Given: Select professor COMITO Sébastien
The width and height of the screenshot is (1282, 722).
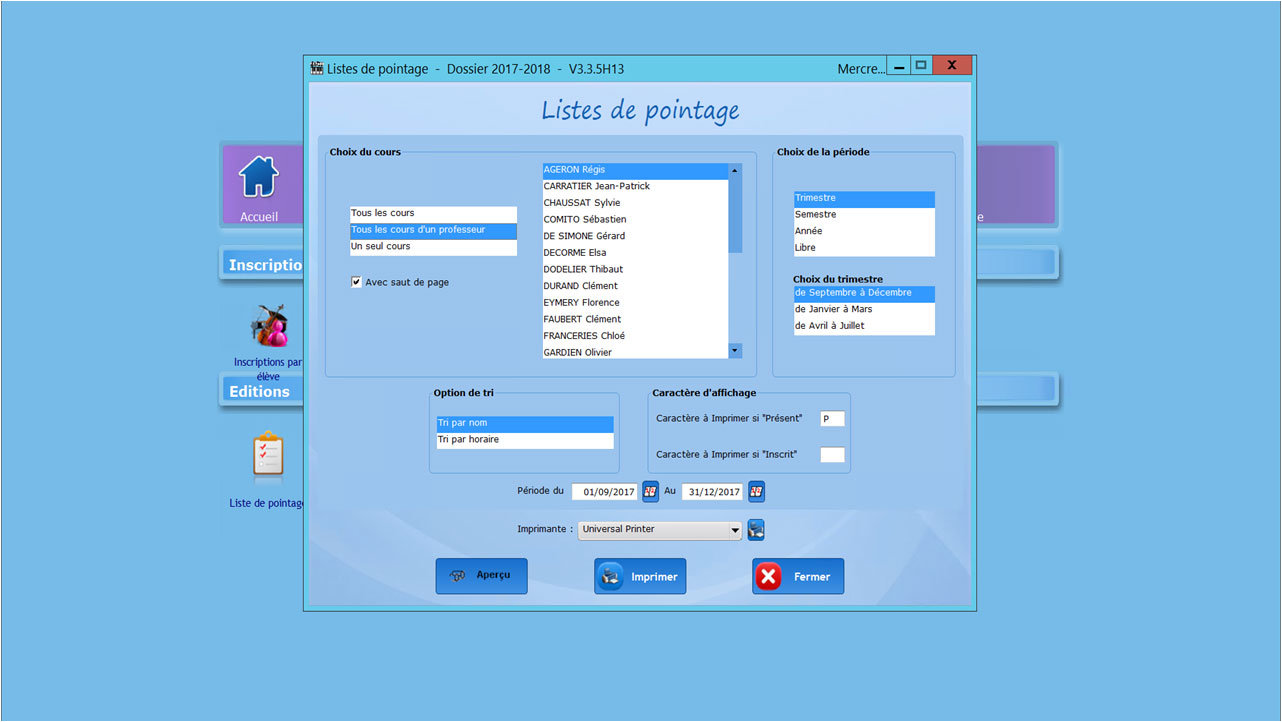Looking at the screenshot, I should click(x=635, y=220).
